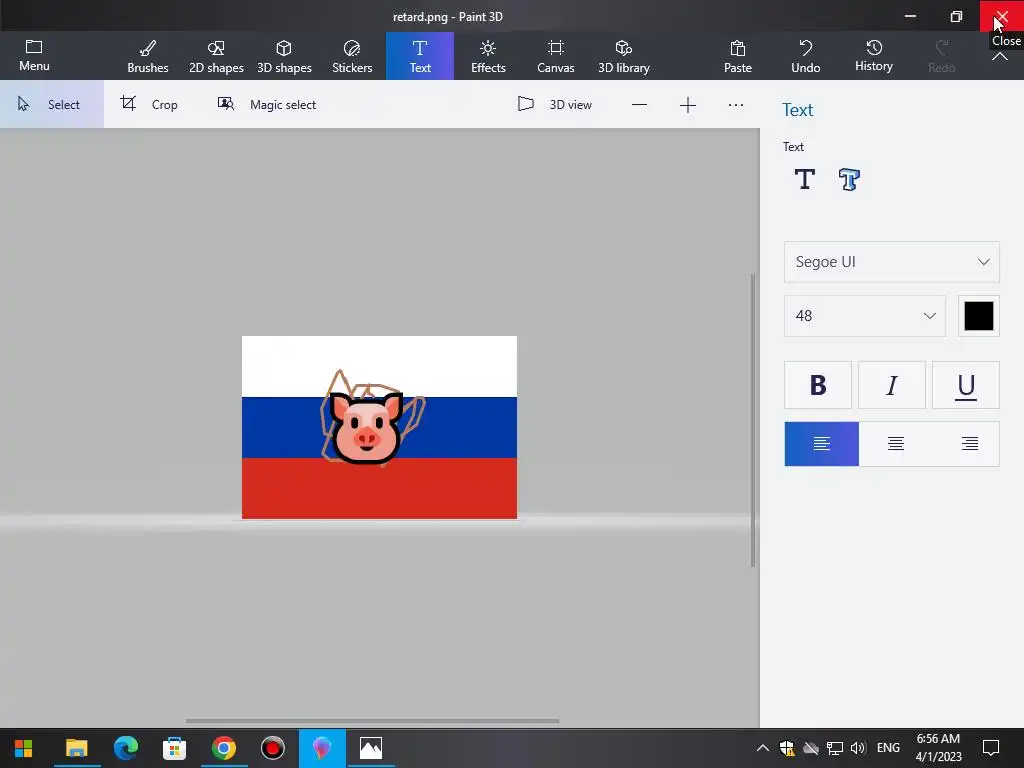The height and width of the screenshot is (768, 1024).
Task: Click the pig sticker on the flag
Action: coord(366,428)
